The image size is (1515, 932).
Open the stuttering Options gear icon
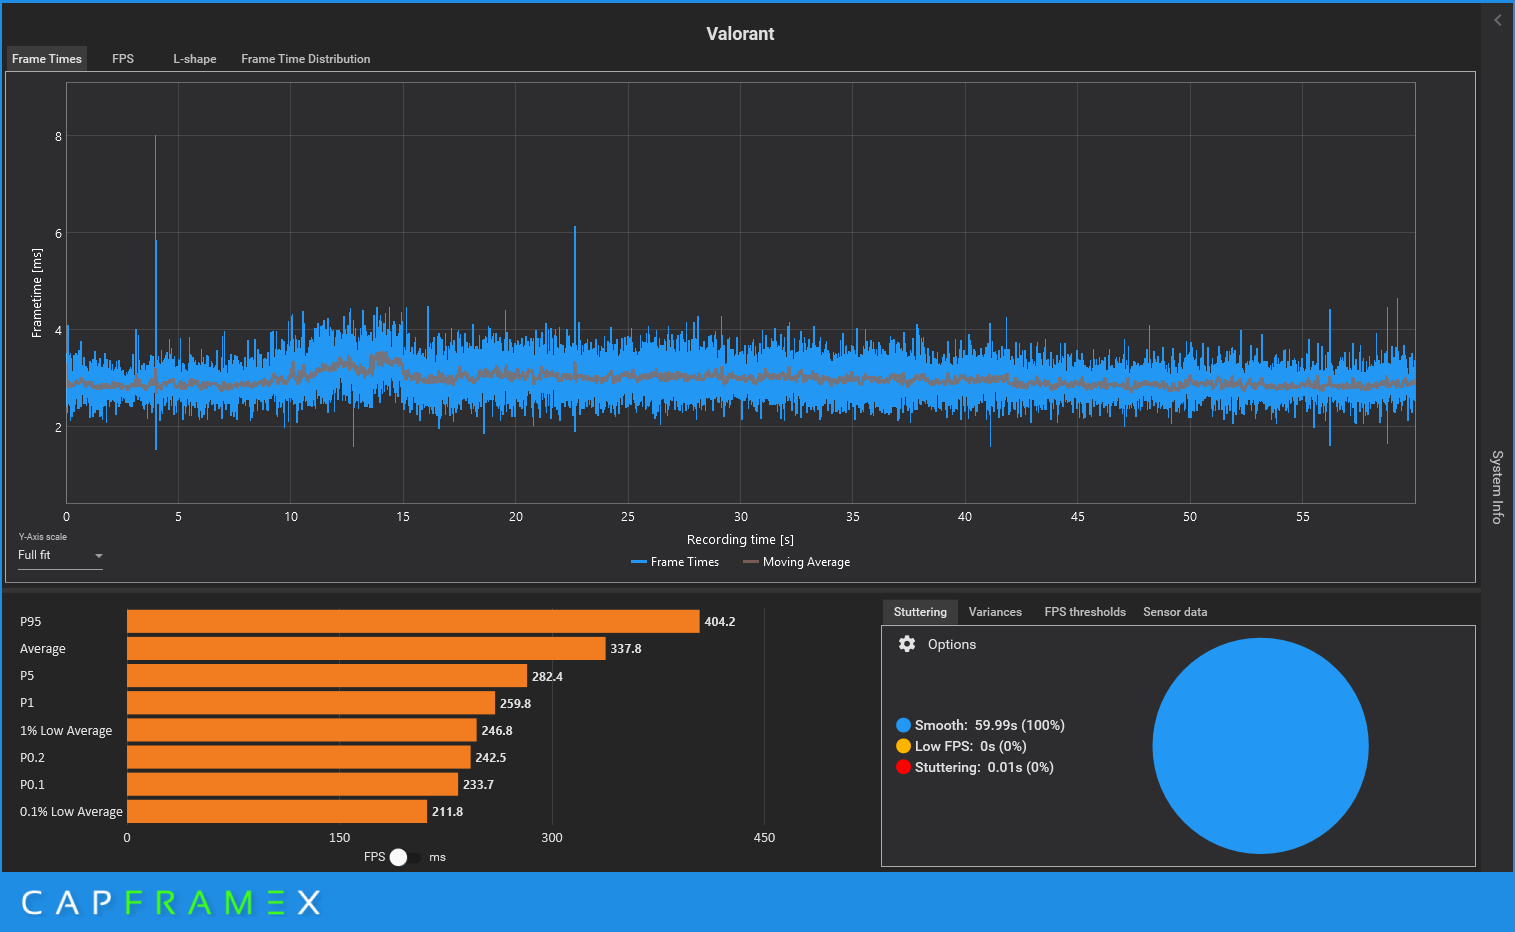pos(907,644)
